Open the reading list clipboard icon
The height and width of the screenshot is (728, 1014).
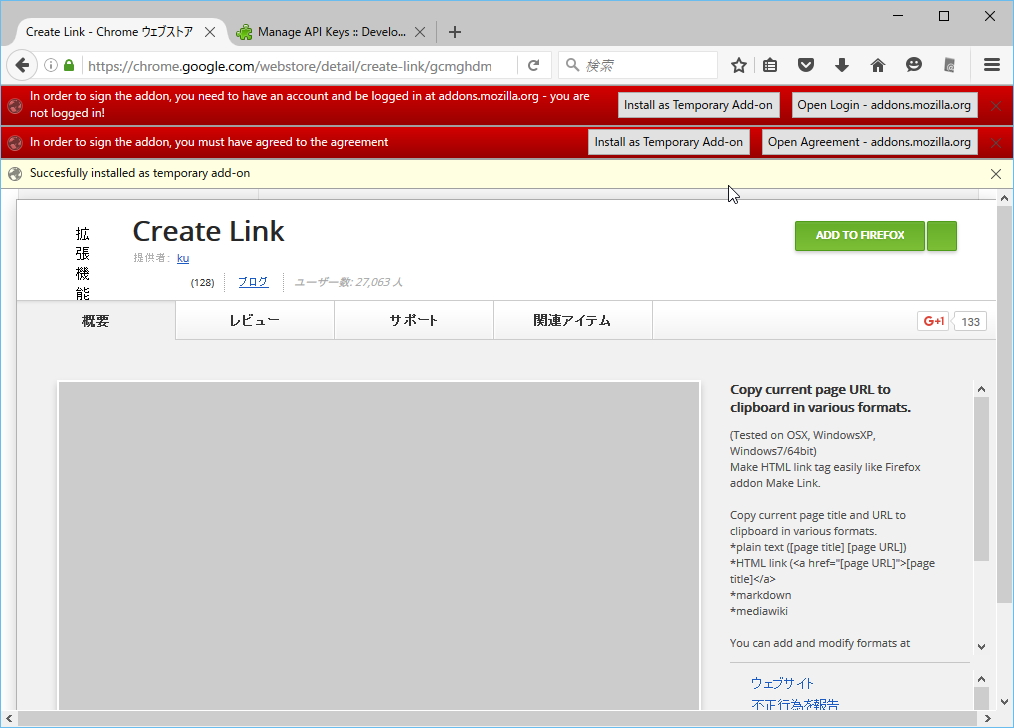coord(770,64)
